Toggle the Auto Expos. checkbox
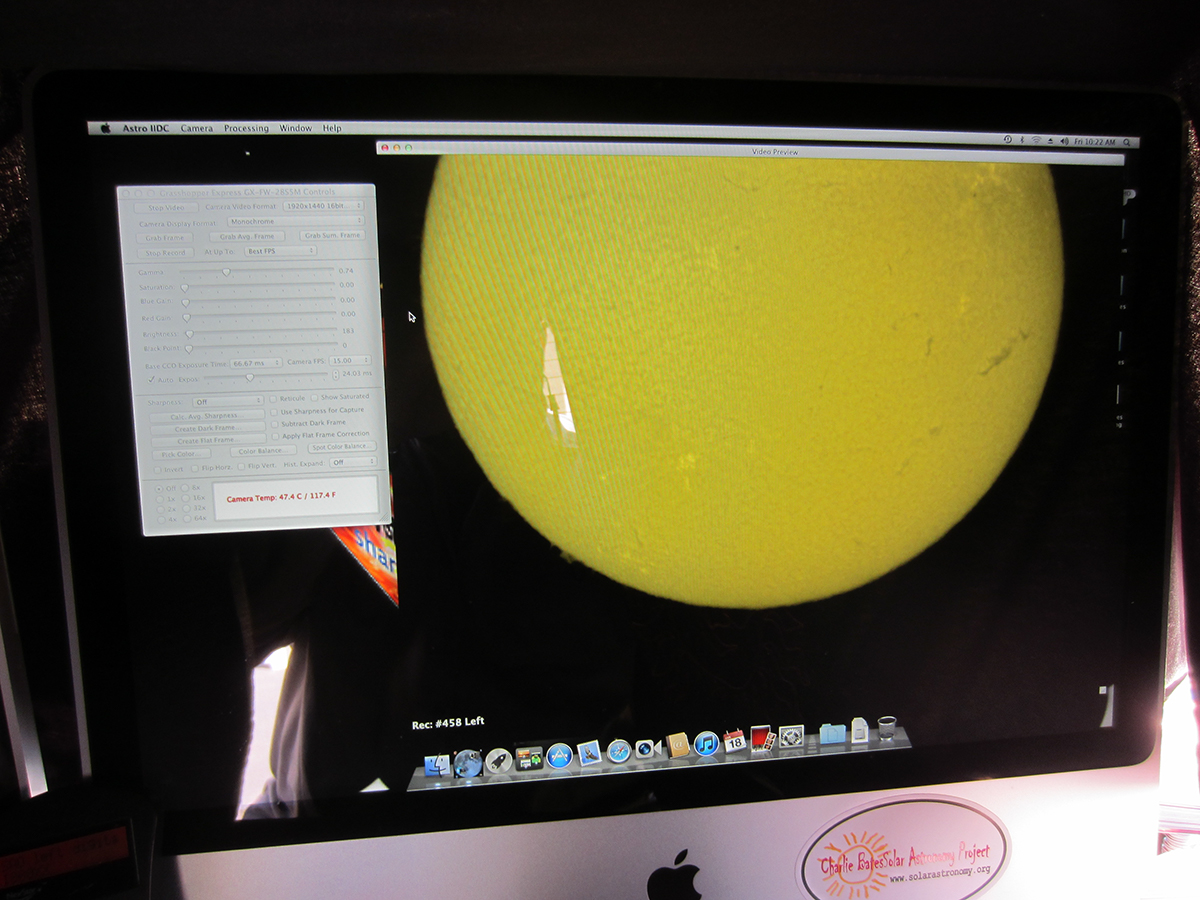 click(152, 380)
